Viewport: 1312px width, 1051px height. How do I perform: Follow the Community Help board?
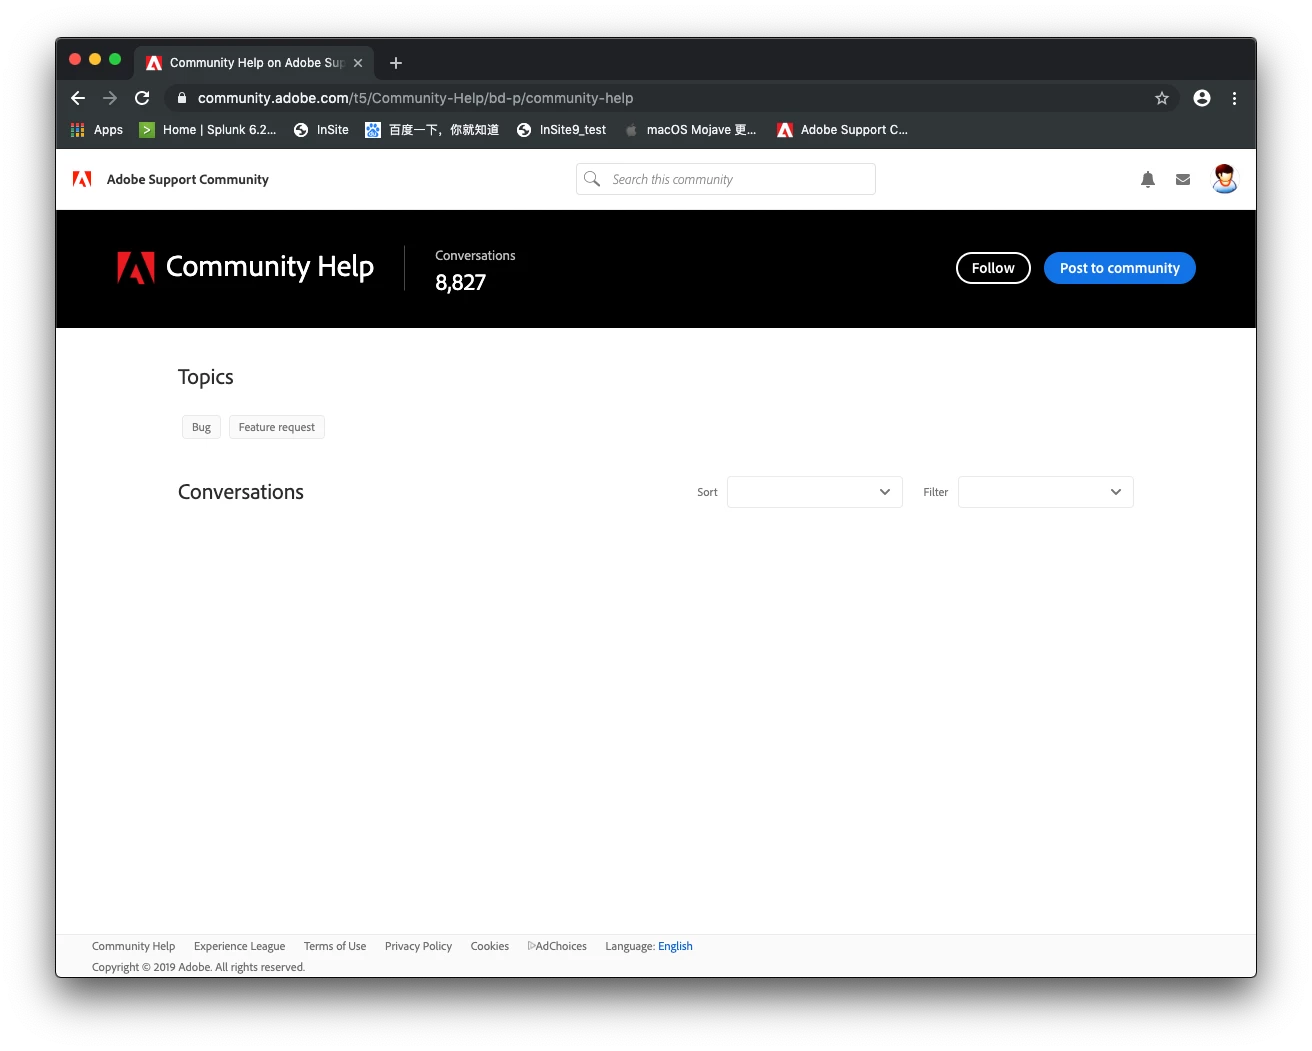(x=993, y=268)
